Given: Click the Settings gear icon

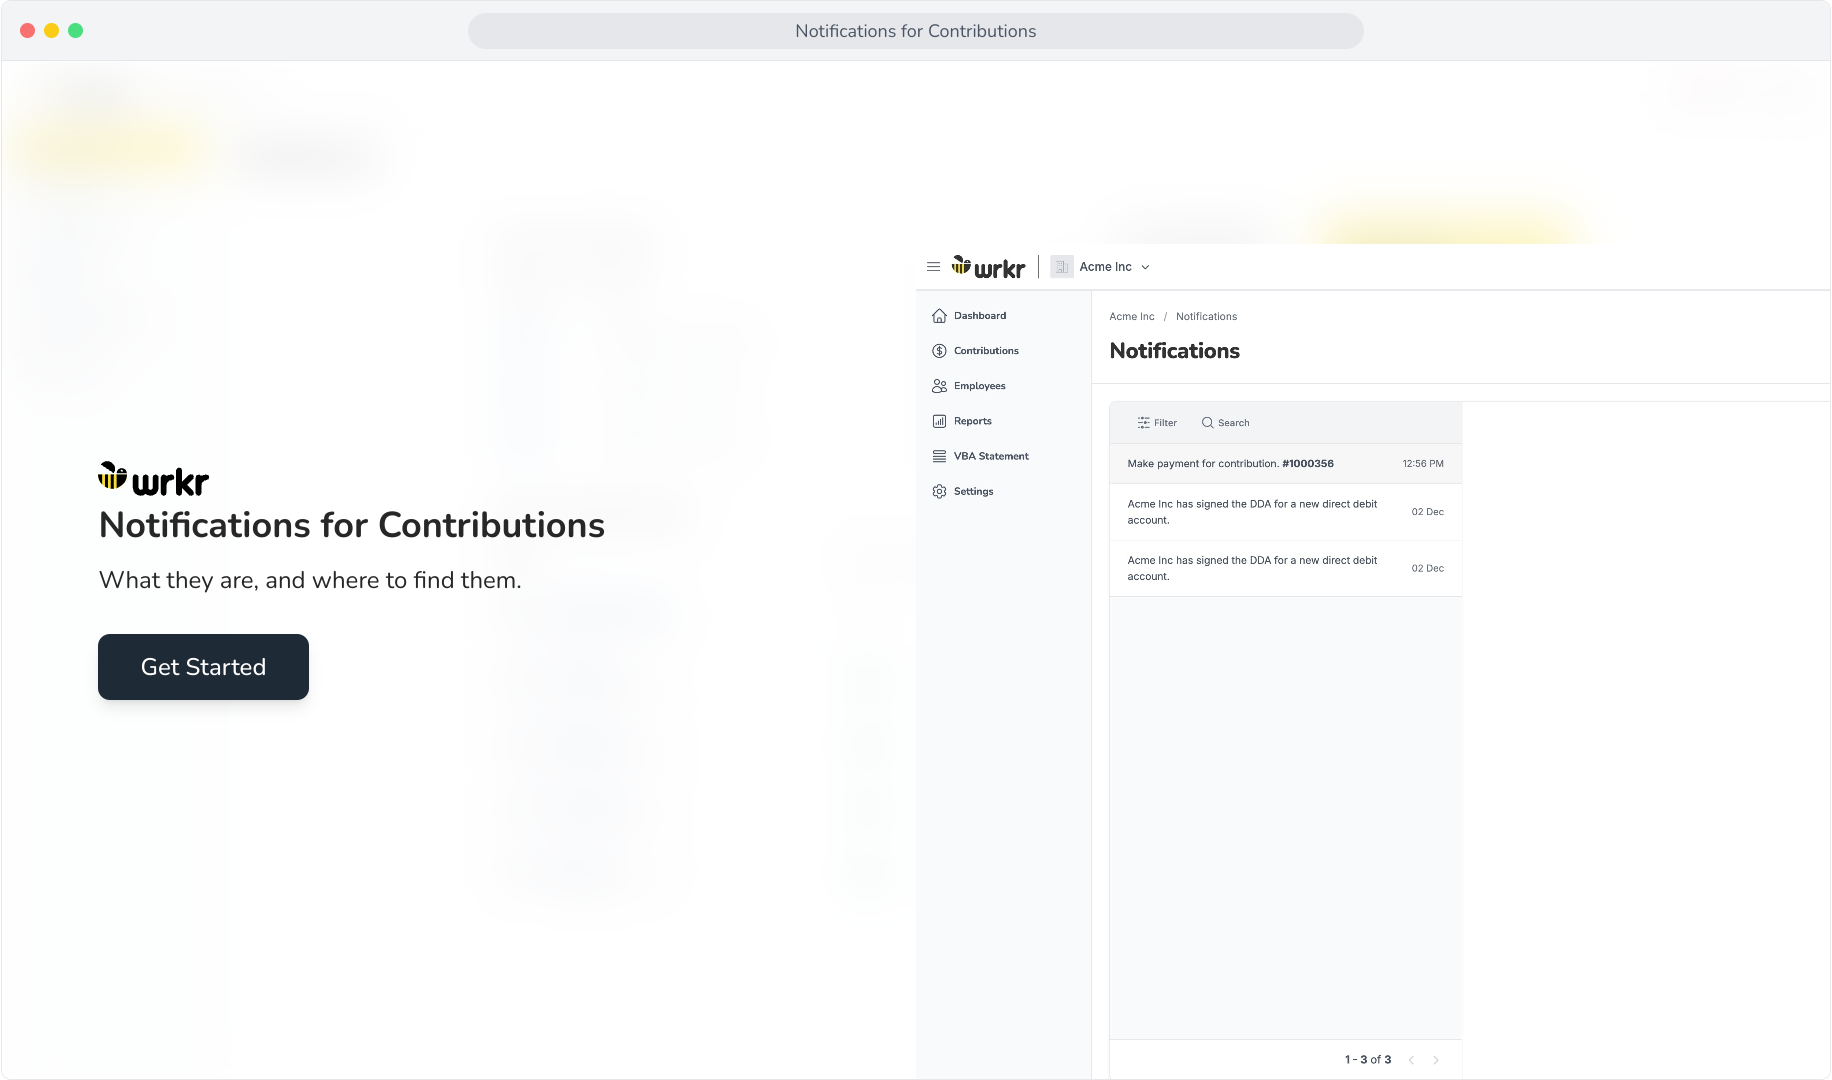Looking at the screenshot, I should (939, 491).
